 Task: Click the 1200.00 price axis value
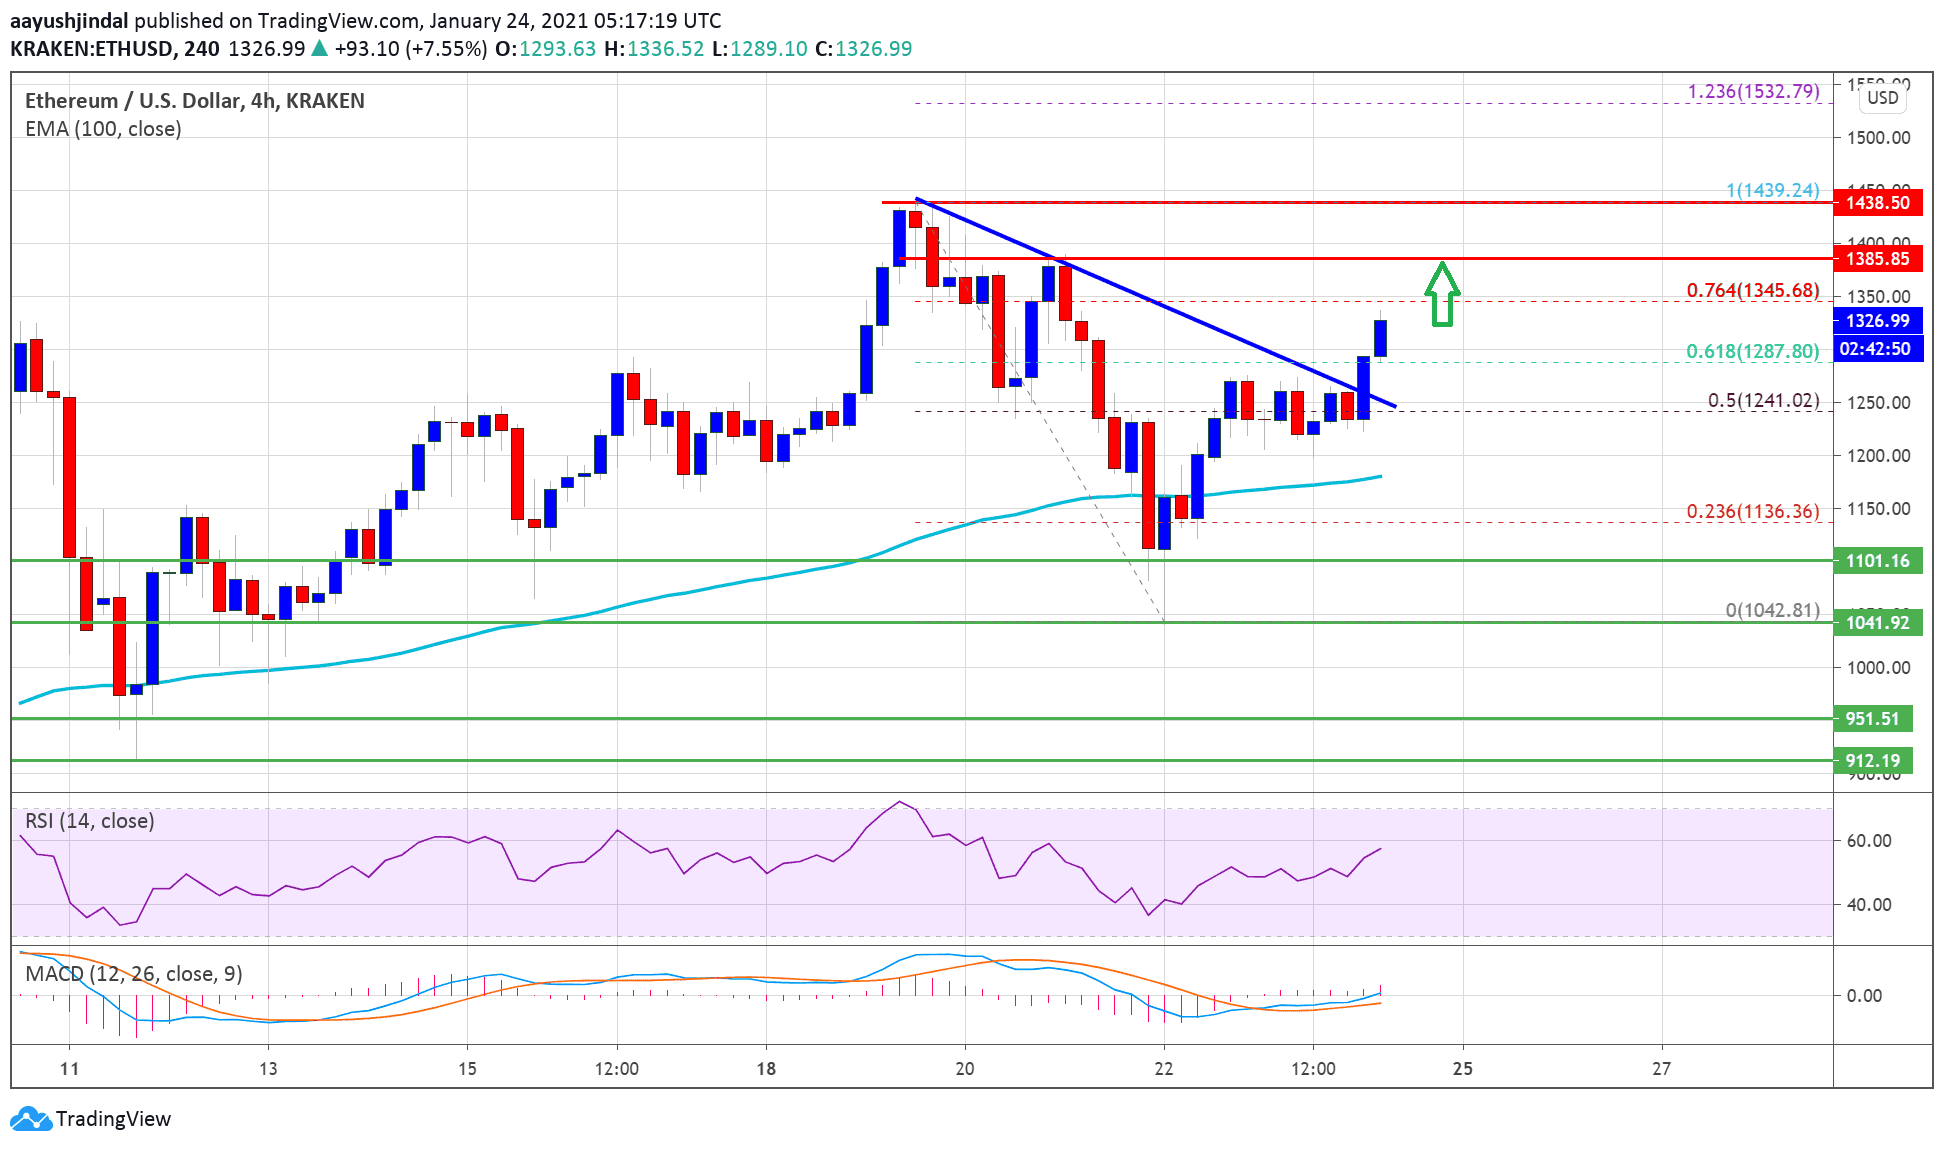tap(1879, 456)
